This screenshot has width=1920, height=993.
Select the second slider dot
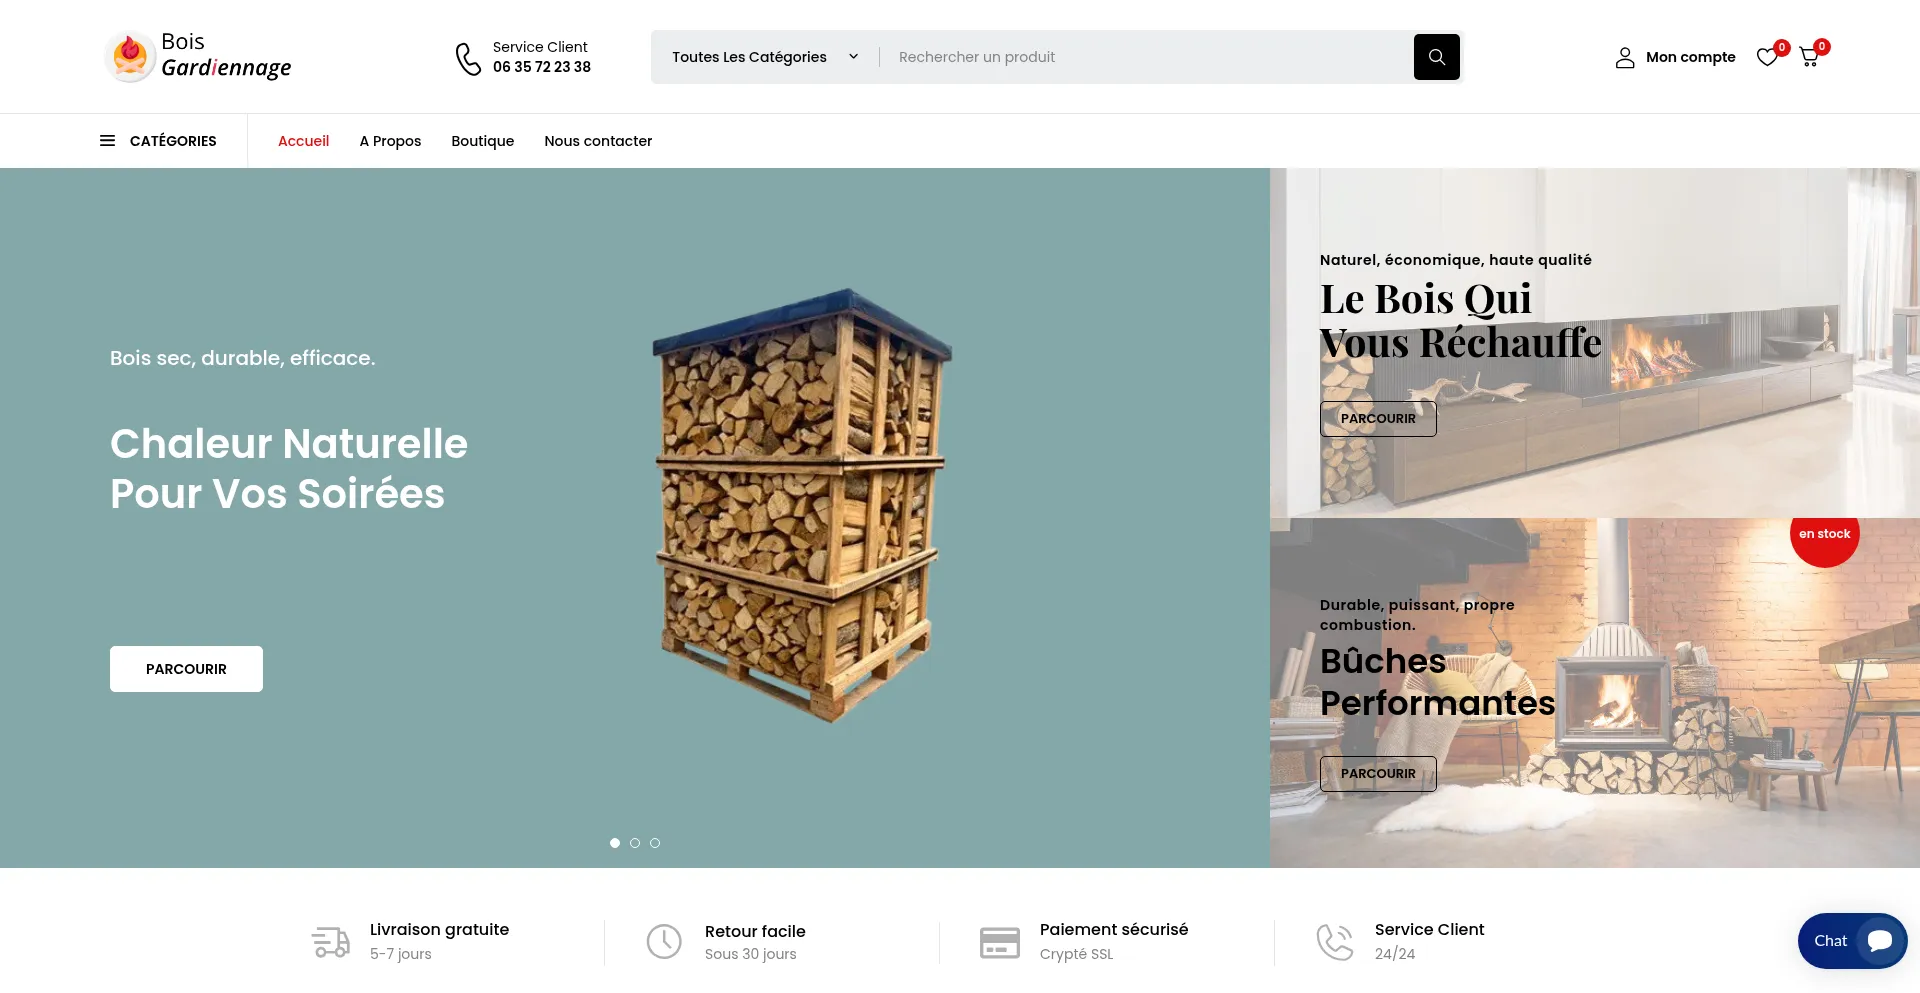click(x=635, y=843)
